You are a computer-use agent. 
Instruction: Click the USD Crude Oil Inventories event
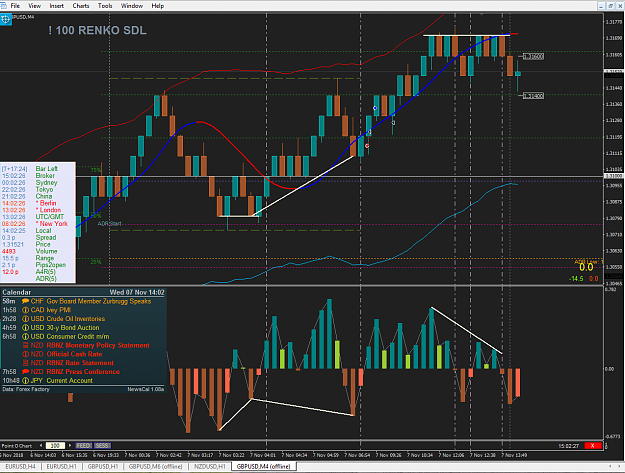click(83, 319)
